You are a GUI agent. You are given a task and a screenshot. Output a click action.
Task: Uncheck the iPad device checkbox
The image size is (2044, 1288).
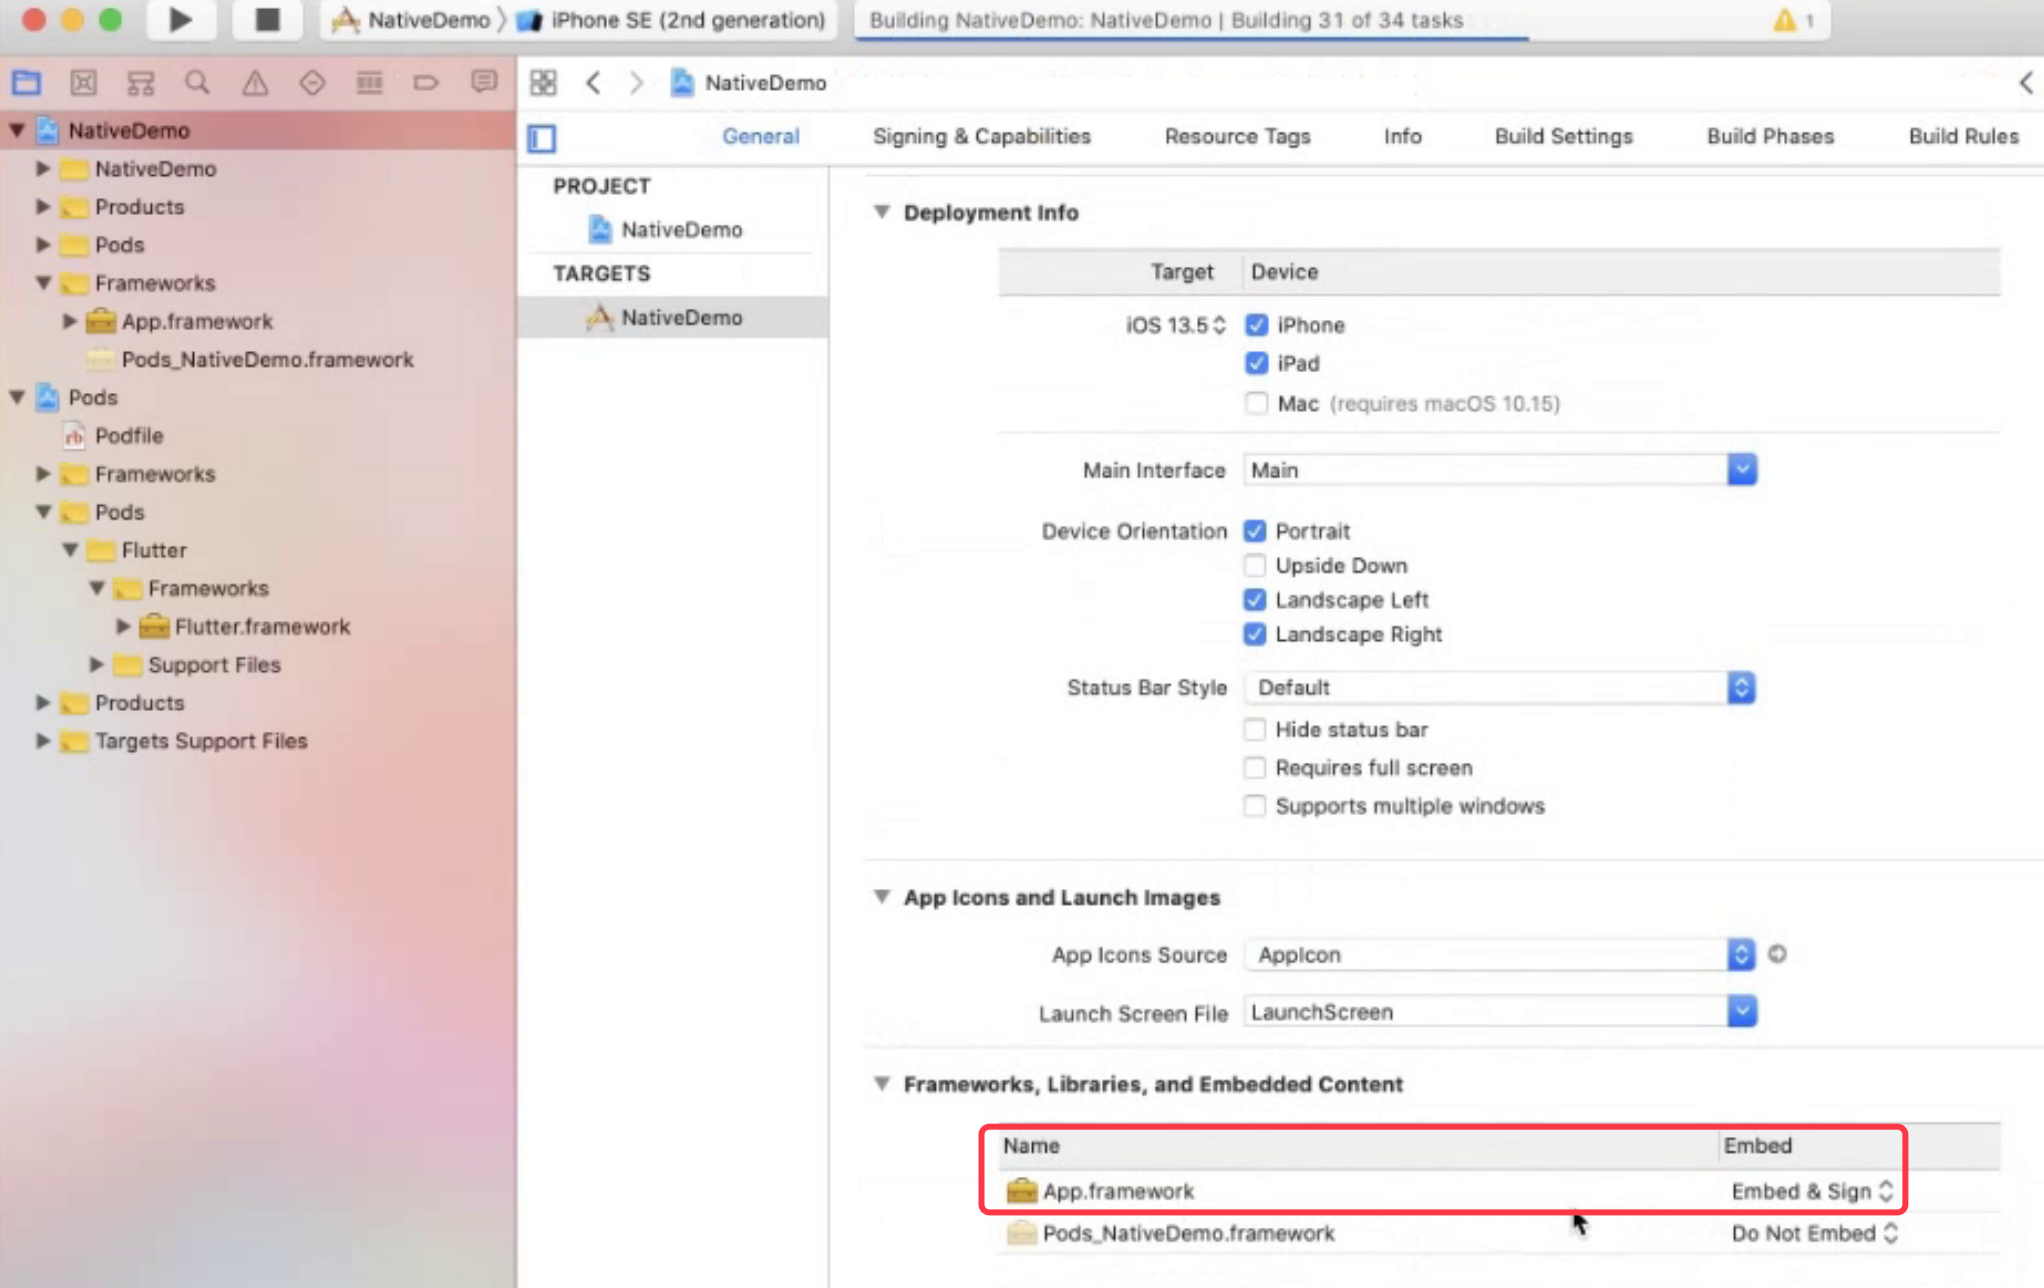click(x=1256, y=363)
